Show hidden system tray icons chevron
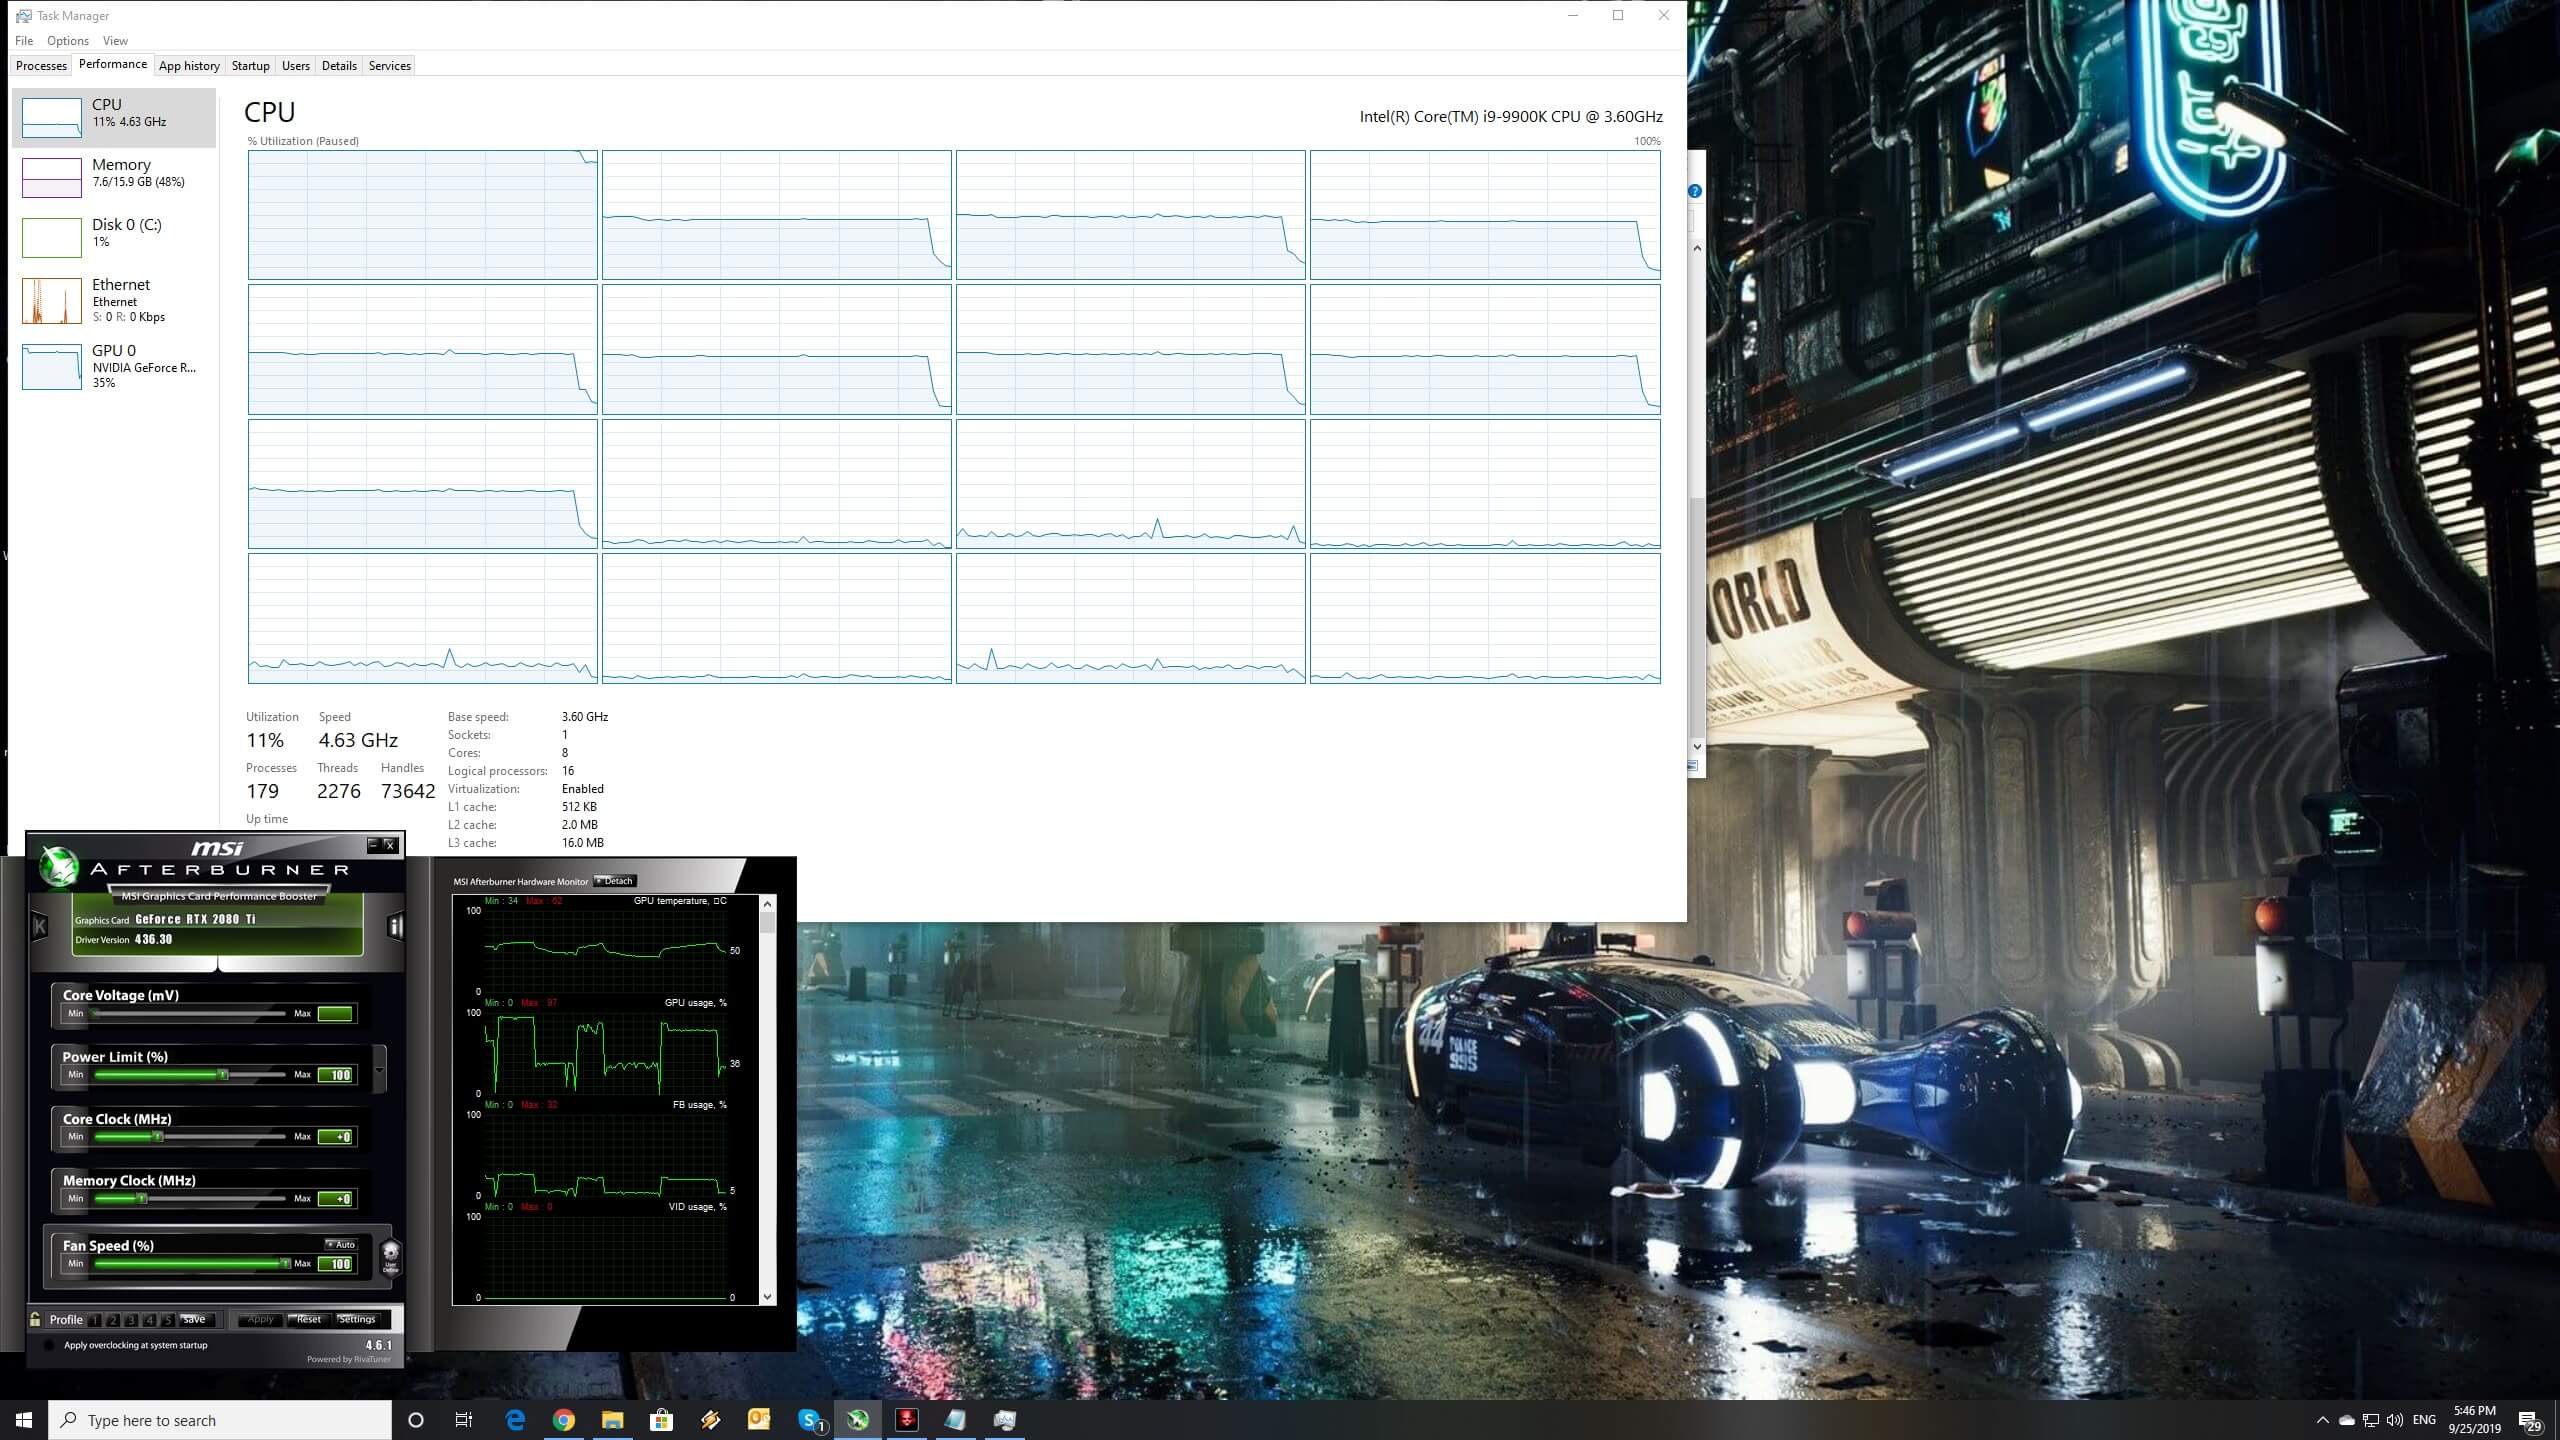This screenshot has width=2560, height=1440. [2322, 1420]
